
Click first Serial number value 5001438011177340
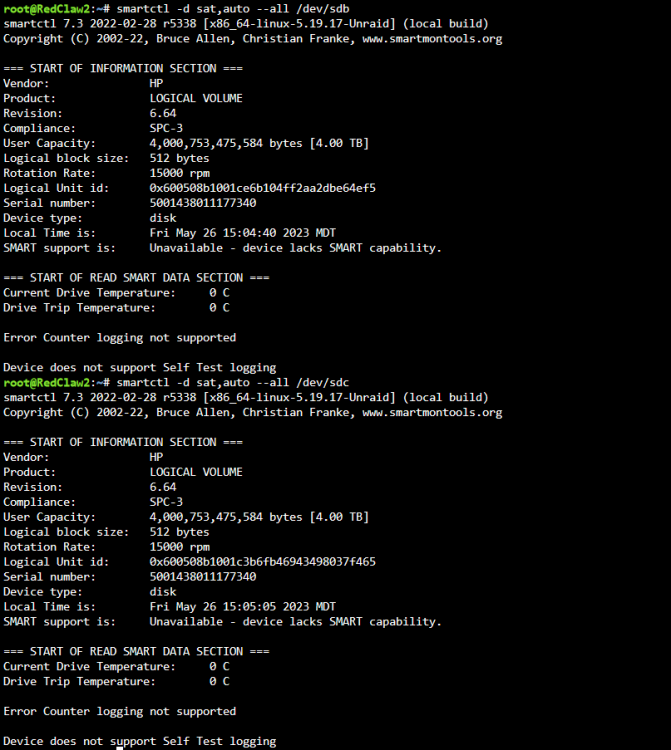coord(203,203)
